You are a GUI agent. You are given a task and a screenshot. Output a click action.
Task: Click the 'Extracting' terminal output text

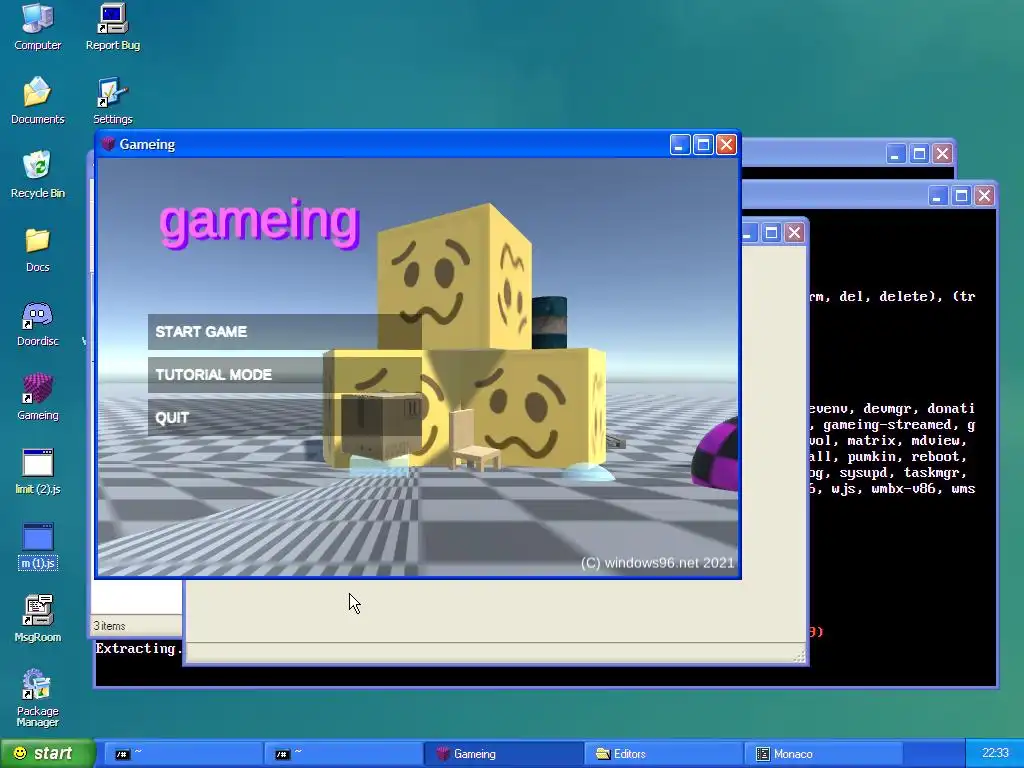138,648
